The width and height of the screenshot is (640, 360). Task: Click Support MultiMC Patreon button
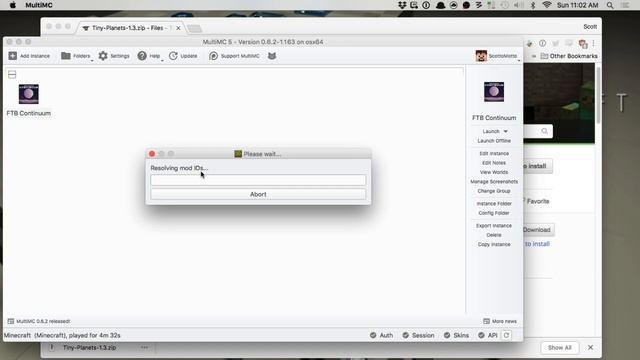pos(234,56)
